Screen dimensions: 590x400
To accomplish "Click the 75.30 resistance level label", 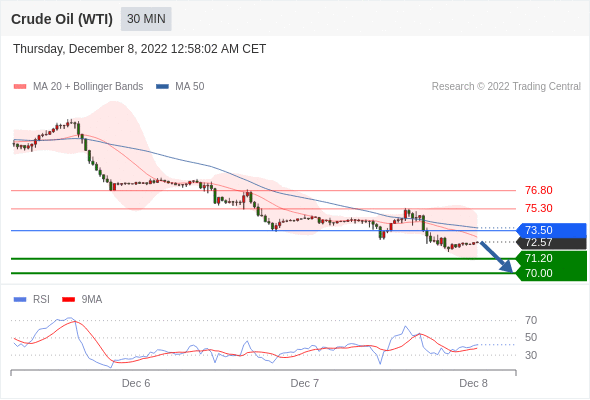I will click(x=539, y=208).
